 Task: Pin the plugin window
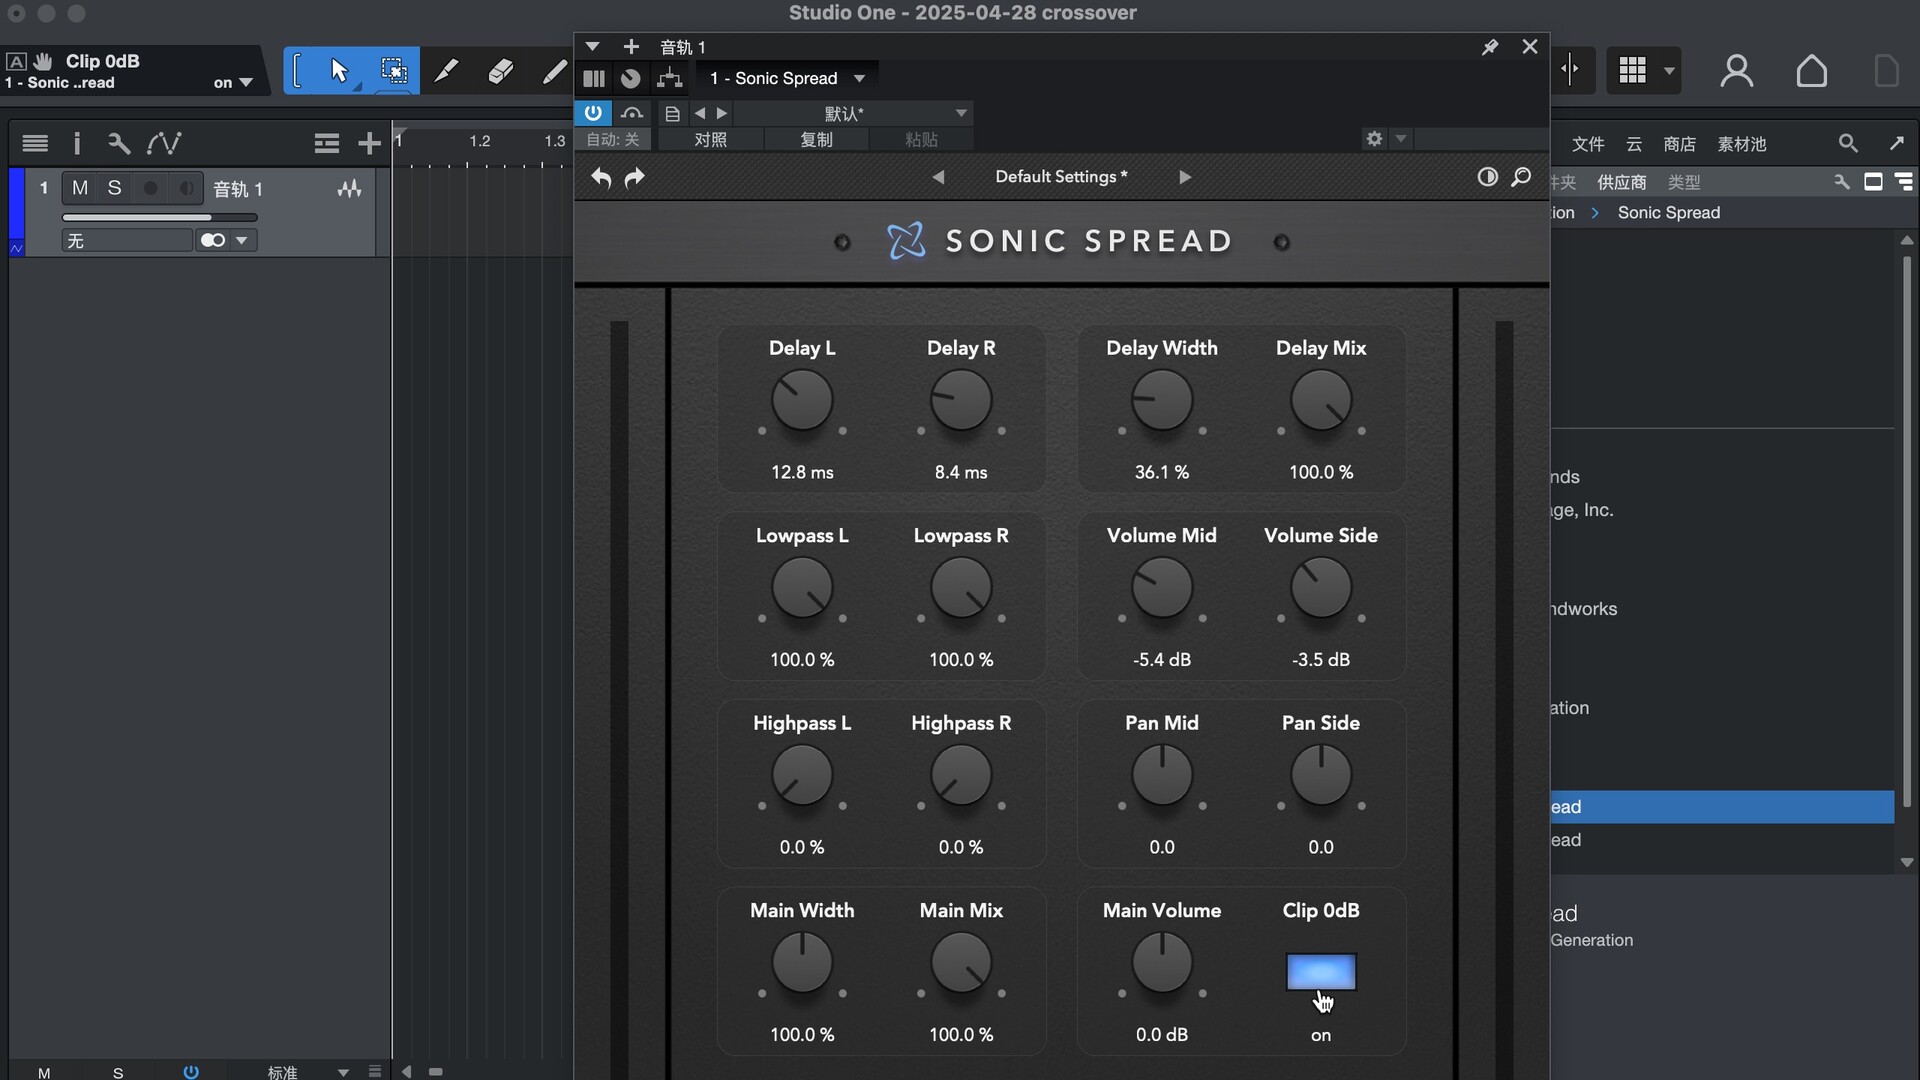(x=1490, y=47)
